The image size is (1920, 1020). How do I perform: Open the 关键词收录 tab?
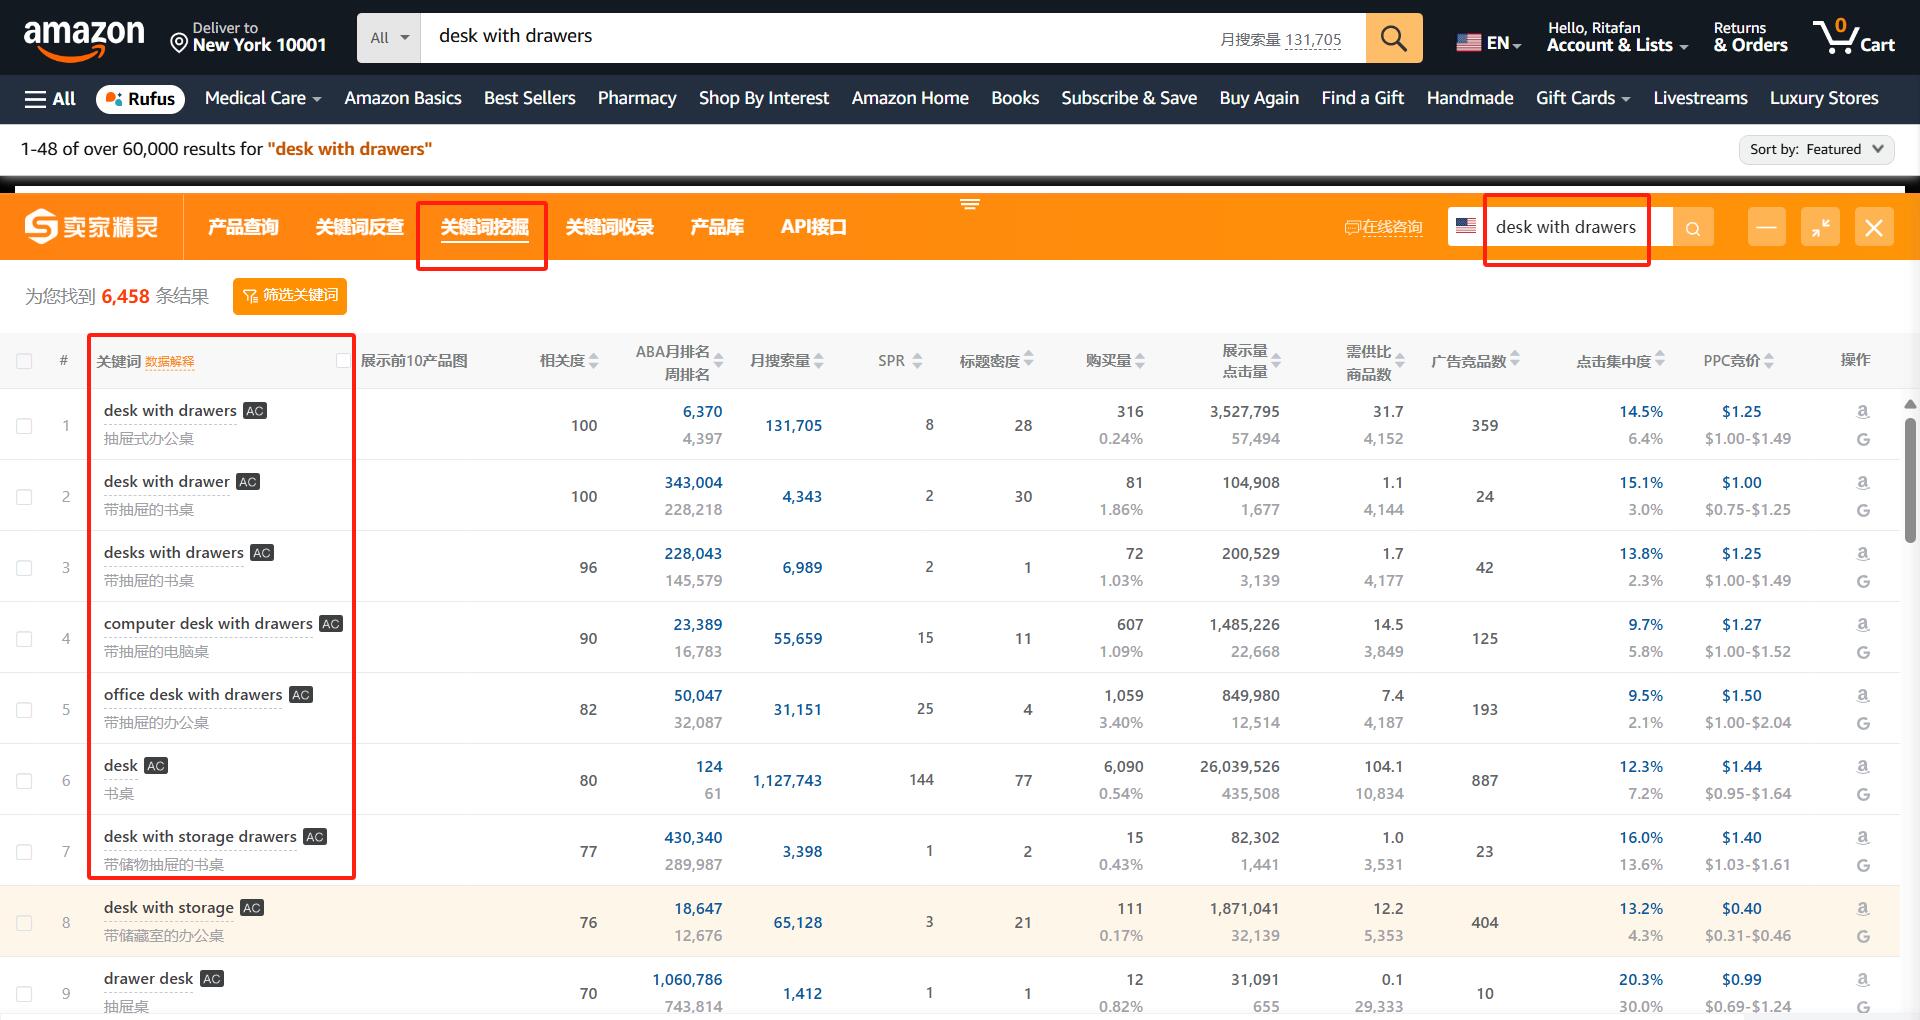click(610, 227)
